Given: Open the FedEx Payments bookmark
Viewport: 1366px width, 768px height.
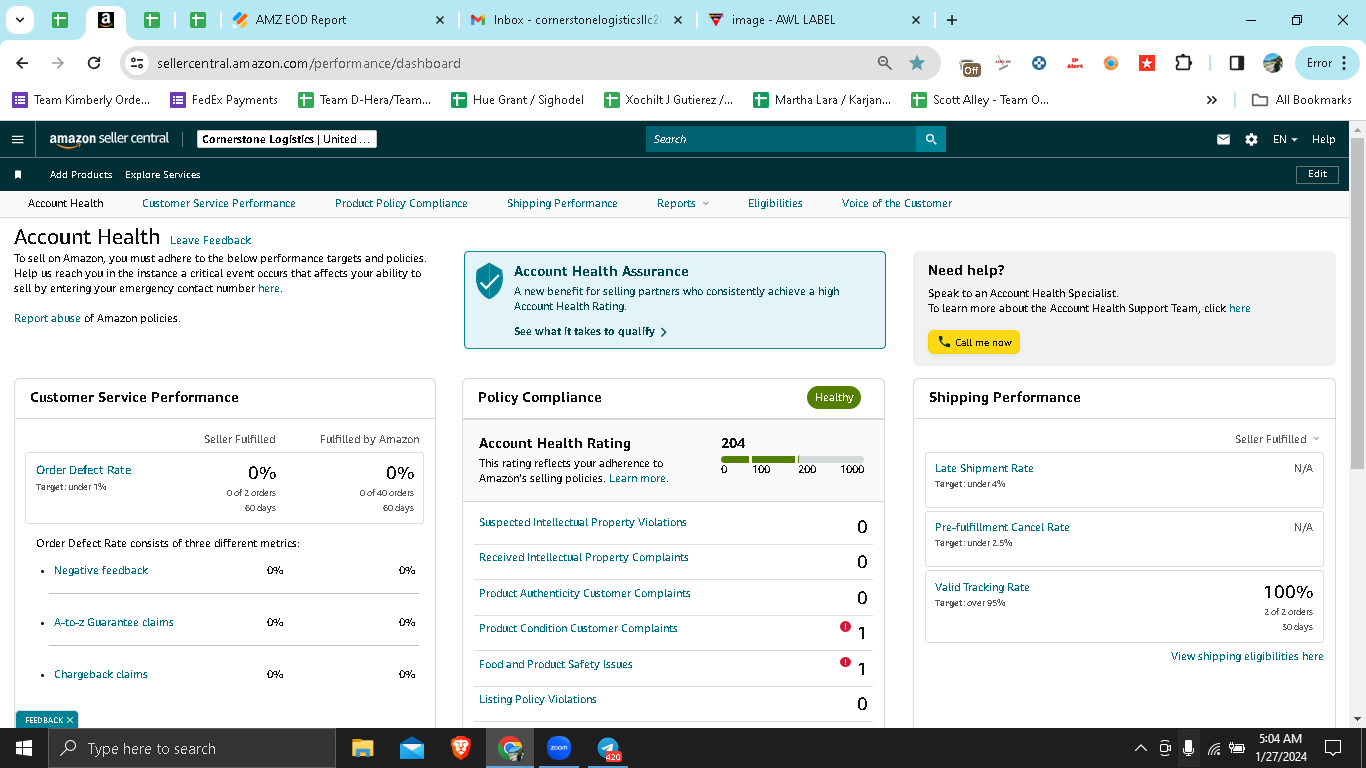Looking at the screenshot, I should pyautogui.click(x=224, y=100).
